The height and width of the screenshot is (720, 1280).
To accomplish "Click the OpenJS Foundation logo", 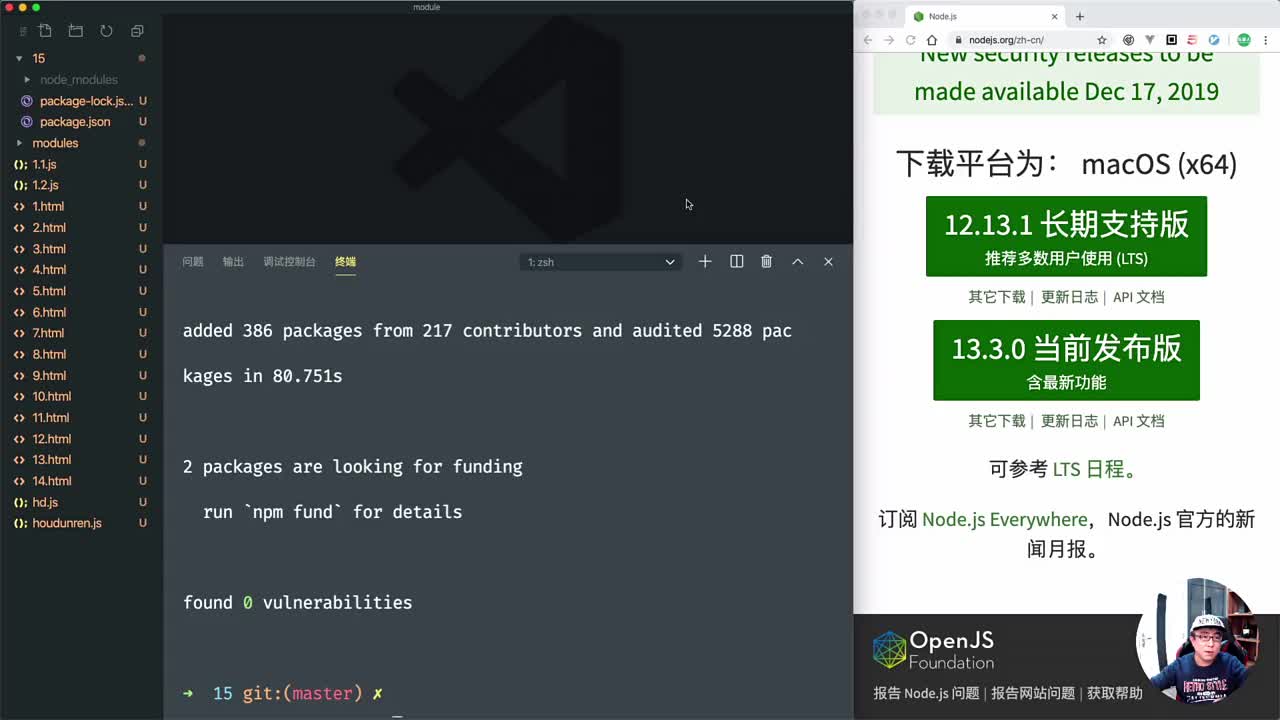I will point(934,650).
